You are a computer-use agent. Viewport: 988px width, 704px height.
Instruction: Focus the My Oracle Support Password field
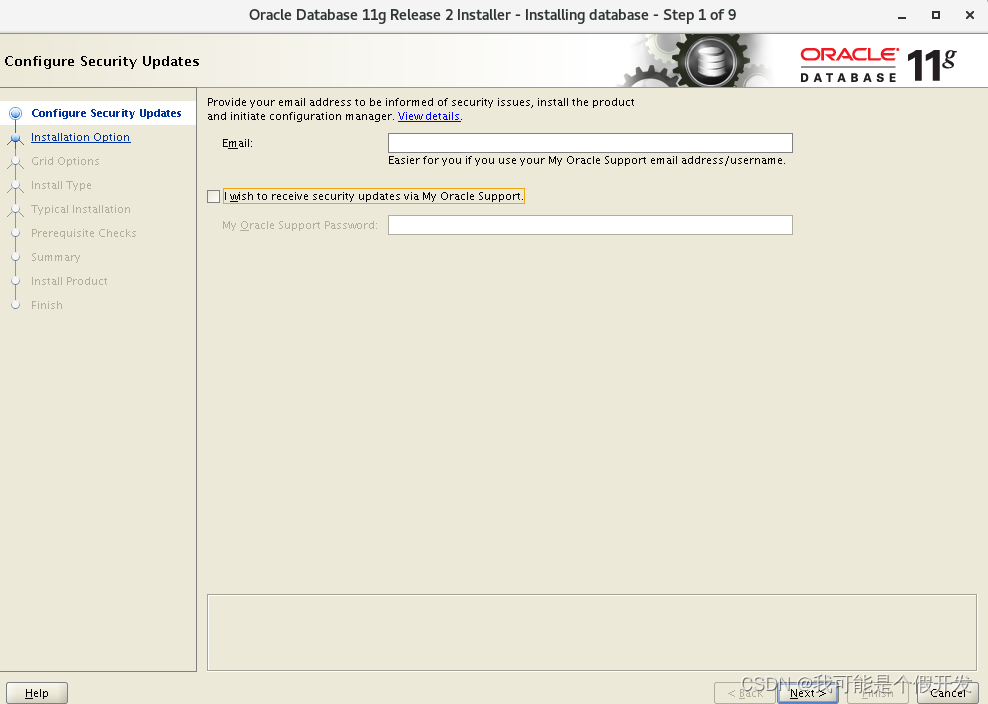[590, 225]
